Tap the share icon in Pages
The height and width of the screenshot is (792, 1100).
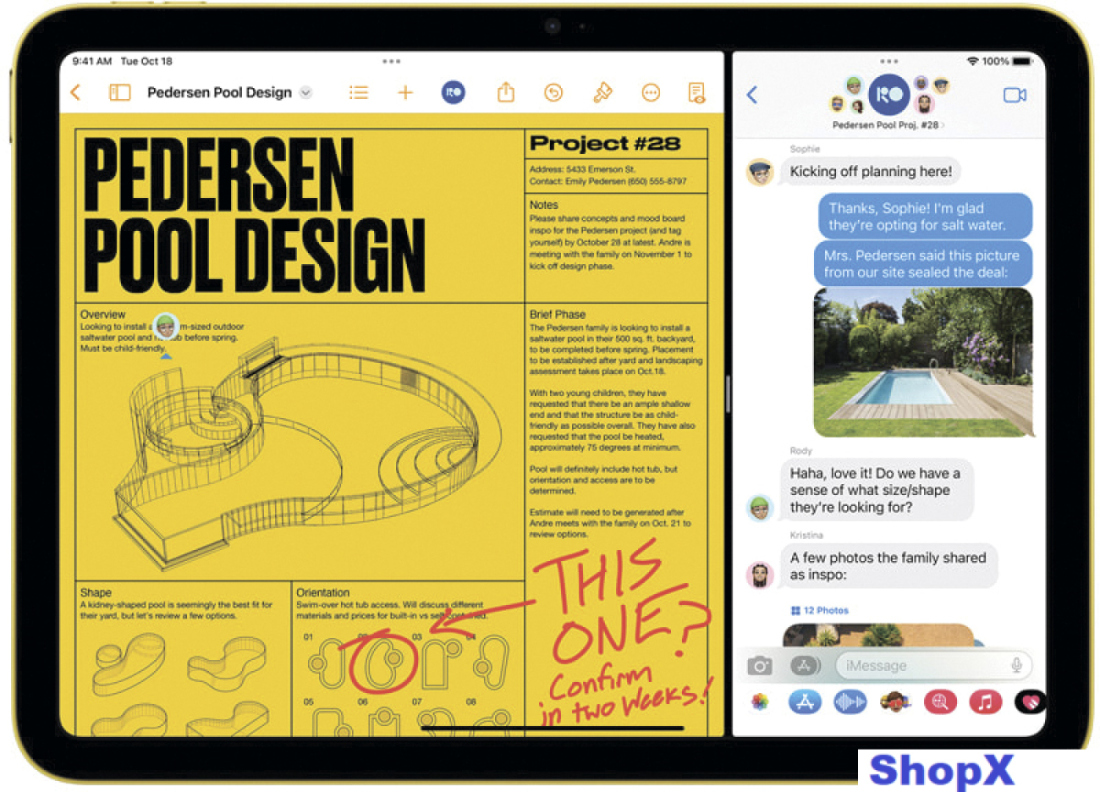pyautogui.click(x=506, y=92)
